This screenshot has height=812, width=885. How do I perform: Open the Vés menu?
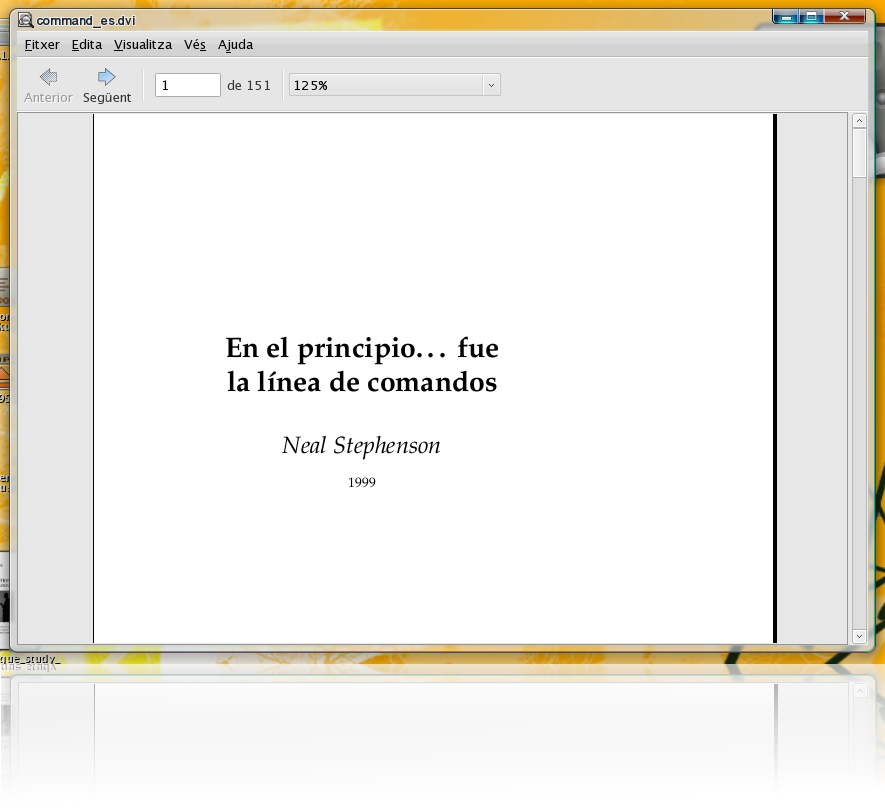pyautogui.click(x=195, y=45)
